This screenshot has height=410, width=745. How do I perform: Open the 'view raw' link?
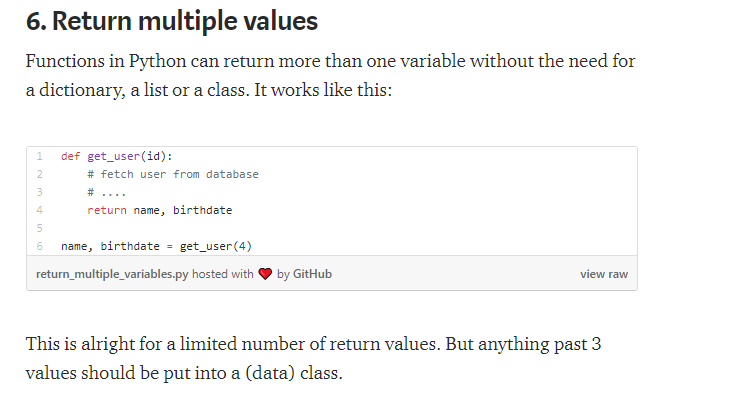(x=604, y=274)
